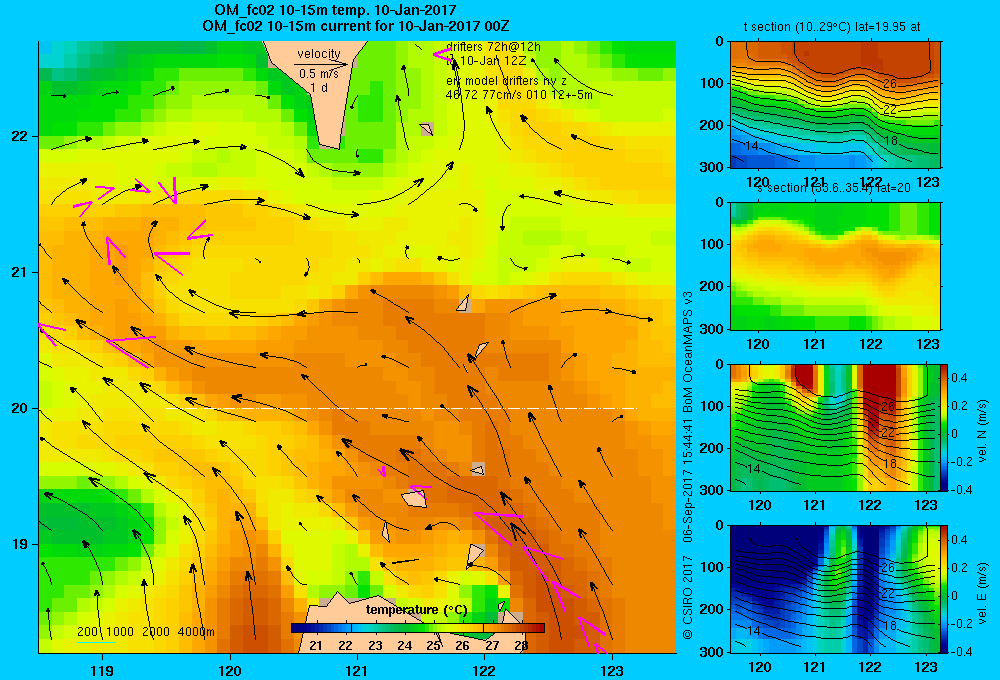Click latitude label 19 on main map
Viewport: 1000px width, 680px height.
[20, 544]
